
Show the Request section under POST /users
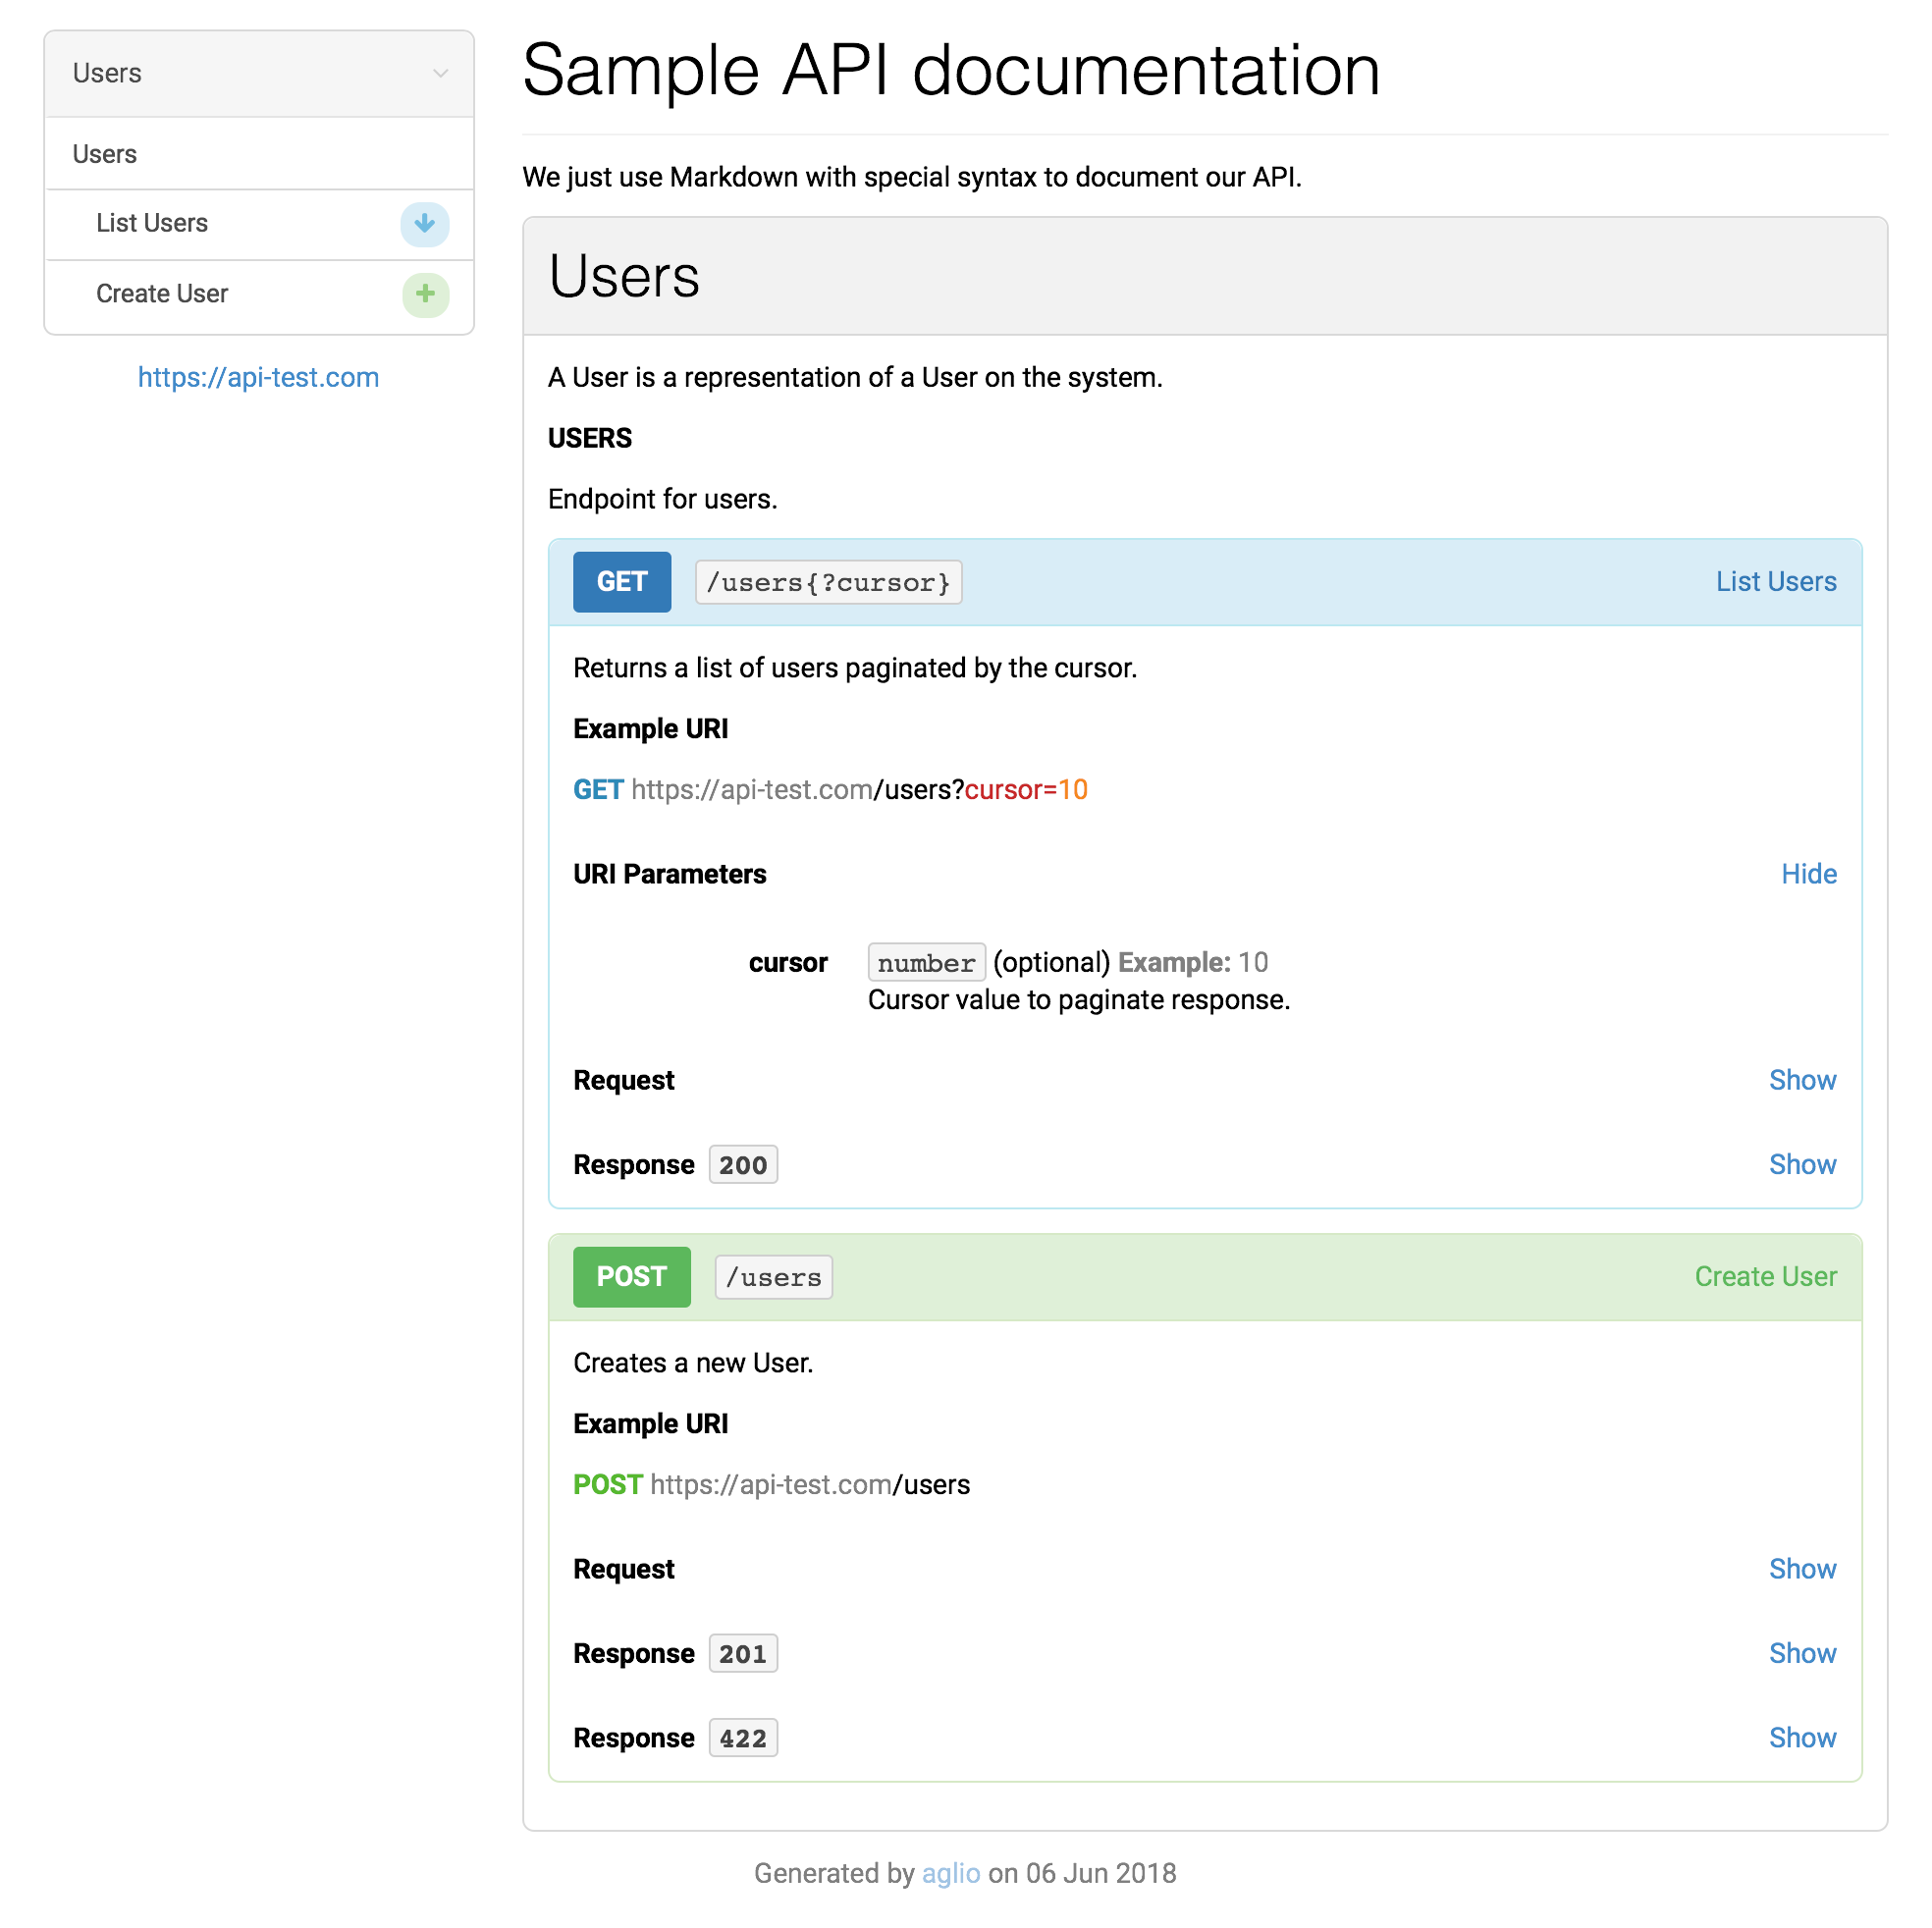point(1802,1569)
